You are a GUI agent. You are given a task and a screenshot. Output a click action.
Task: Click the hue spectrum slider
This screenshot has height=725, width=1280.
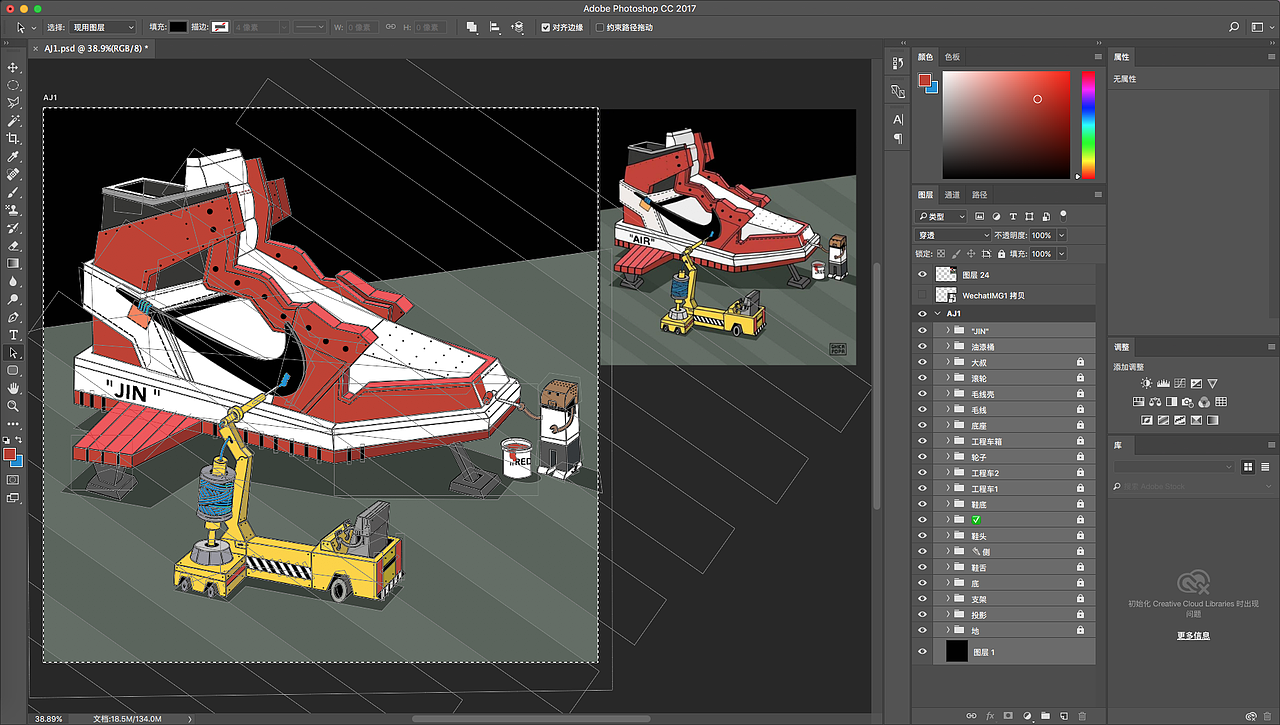coord(1088,125)
